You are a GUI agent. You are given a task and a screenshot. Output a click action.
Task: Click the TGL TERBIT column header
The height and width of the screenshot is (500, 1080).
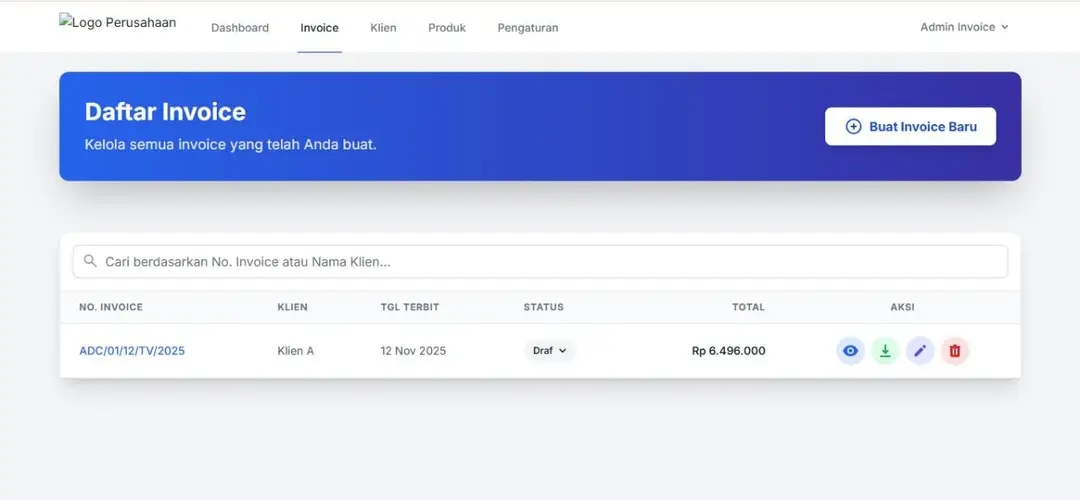pos(410,307)
